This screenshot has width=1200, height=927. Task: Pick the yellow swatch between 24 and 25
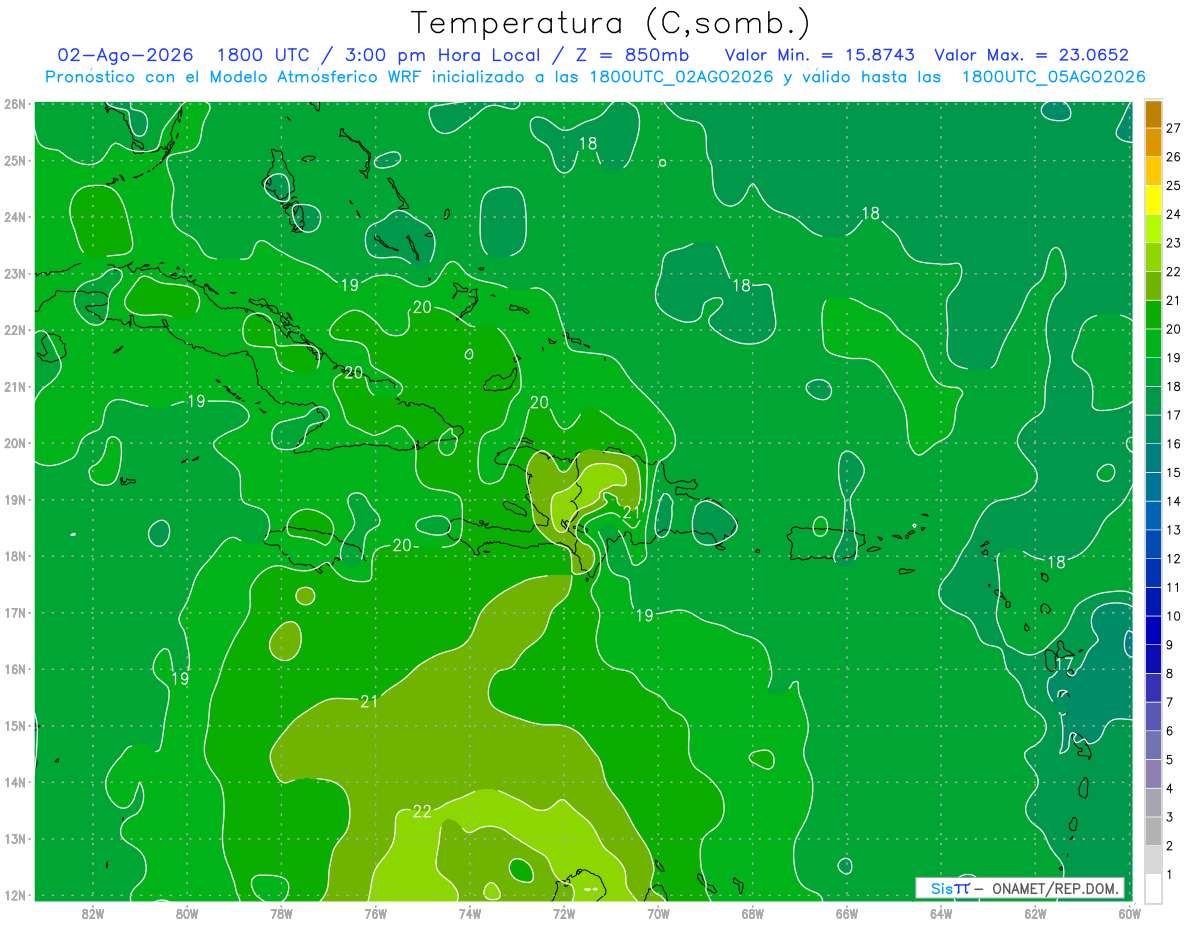(1153, 200)
